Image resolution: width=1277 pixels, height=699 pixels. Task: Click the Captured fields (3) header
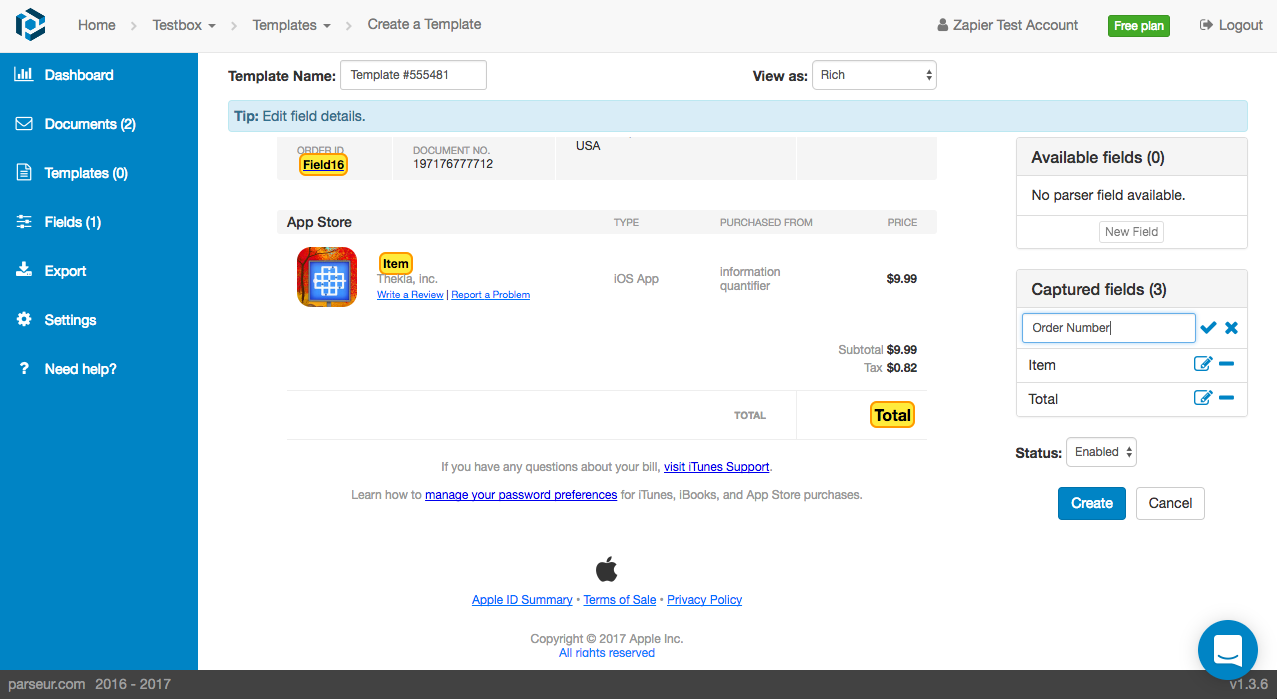[x=1132, y=289]
